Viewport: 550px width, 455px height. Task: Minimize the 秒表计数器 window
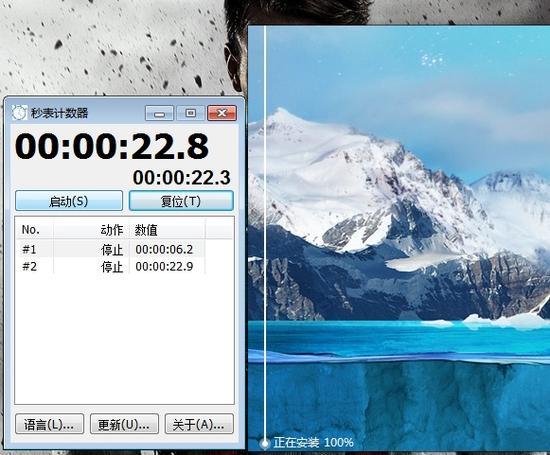pyautogui.click(x=159, y=113)
